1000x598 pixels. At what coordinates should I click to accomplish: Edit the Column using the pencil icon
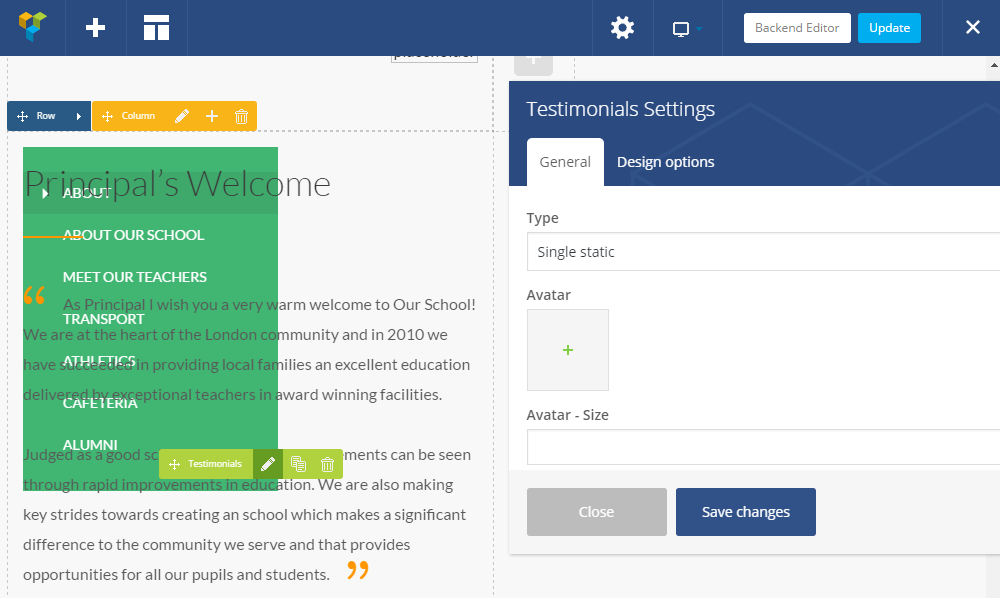point(183,116)
